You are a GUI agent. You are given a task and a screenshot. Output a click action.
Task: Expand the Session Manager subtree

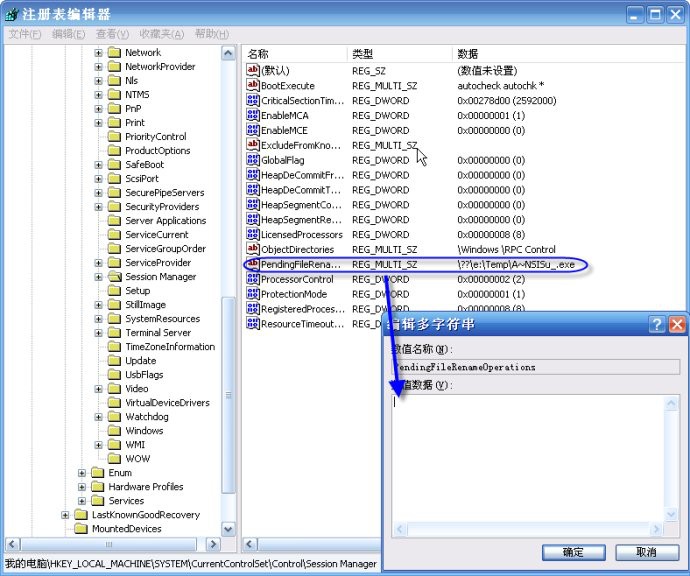coord(99,277)
